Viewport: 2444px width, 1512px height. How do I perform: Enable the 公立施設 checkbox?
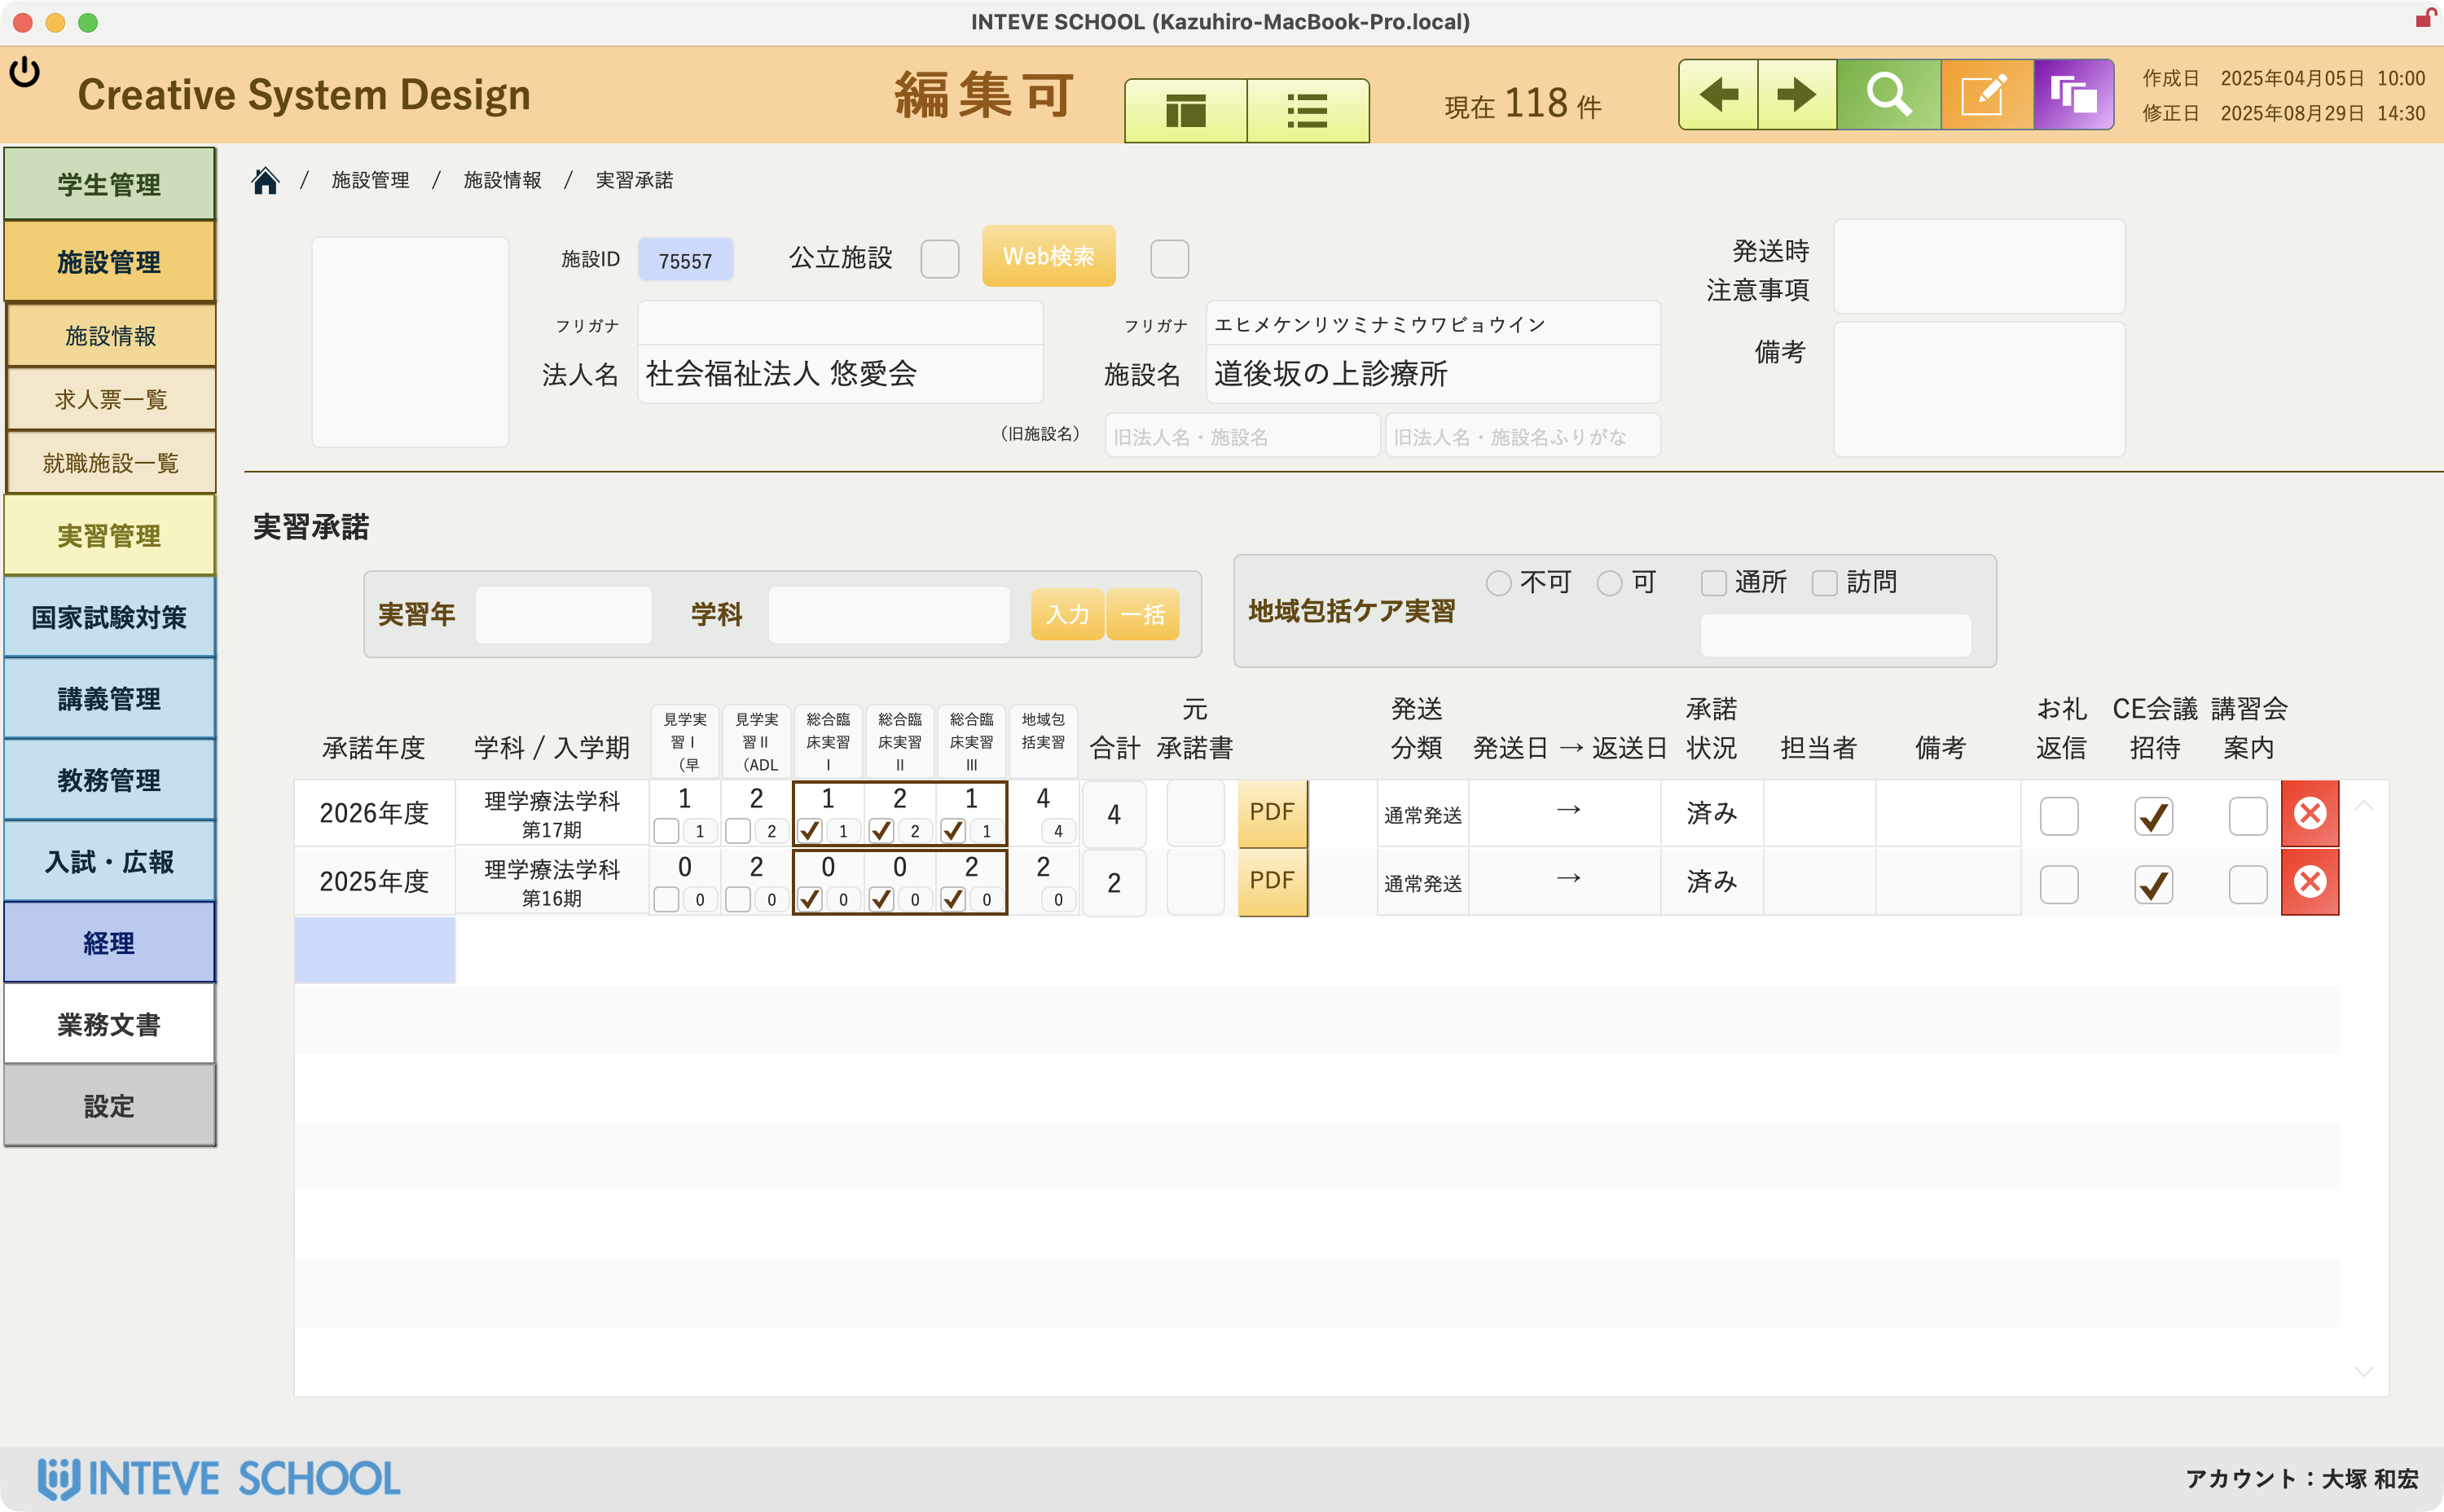point(939,258)
